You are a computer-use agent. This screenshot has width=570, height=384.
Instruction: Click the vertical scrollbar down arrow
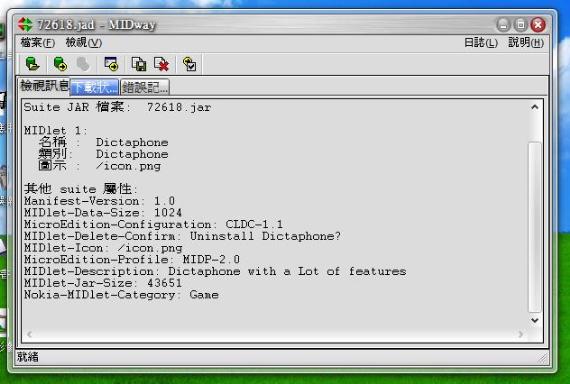point(535,320)
